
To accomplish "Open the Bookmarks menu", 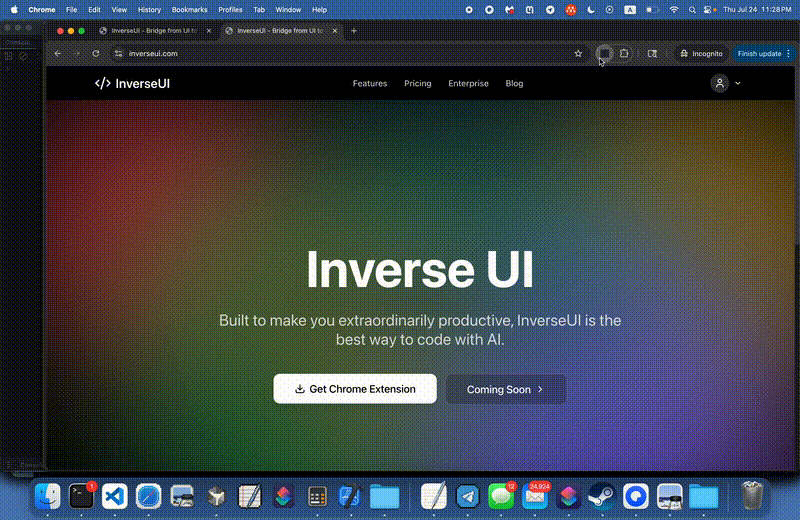I will point(189,10).
